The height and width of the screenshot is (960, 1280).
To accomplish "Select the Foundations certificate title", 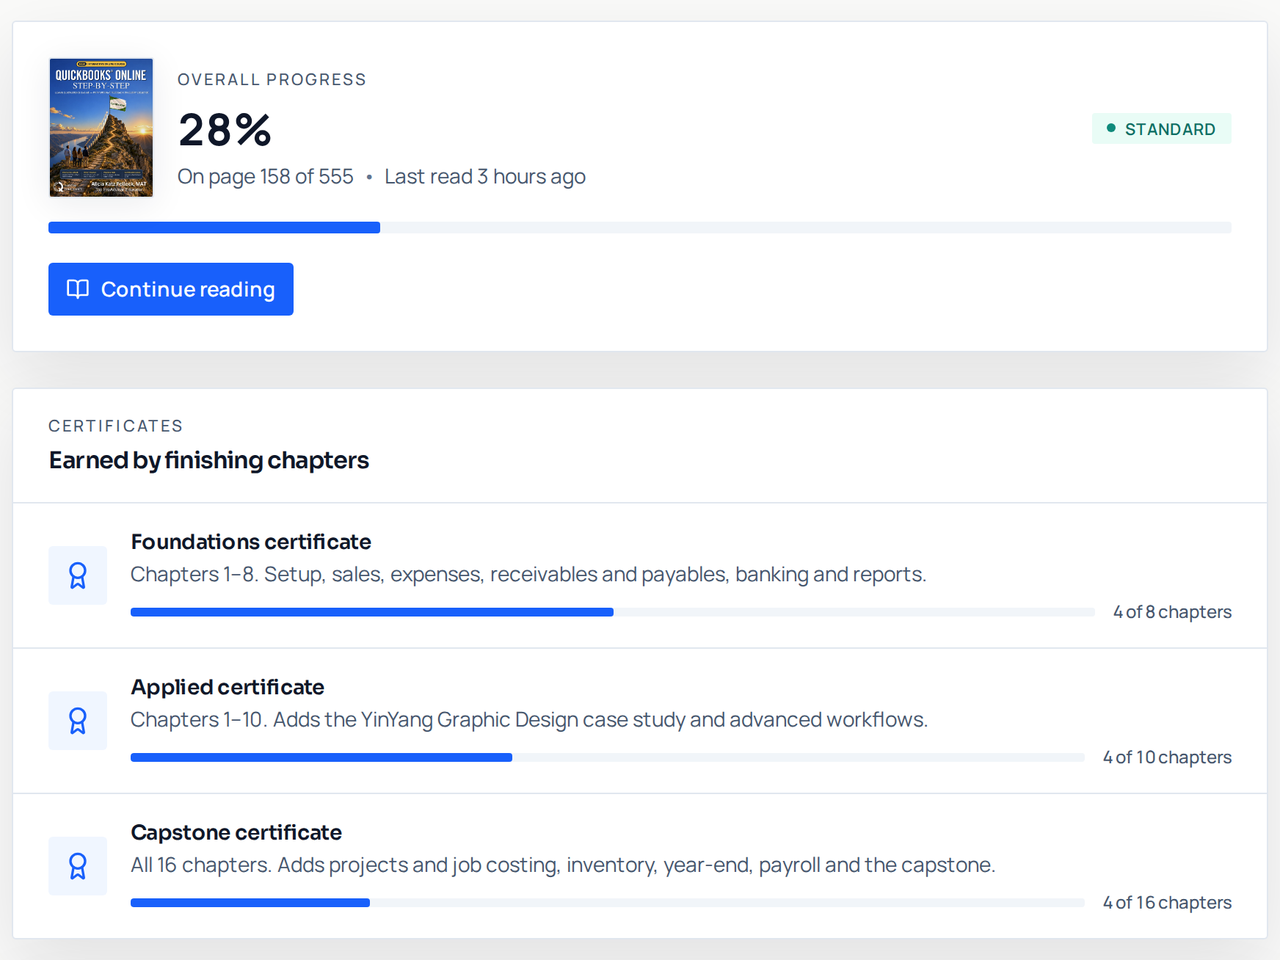I will (251, 542).
